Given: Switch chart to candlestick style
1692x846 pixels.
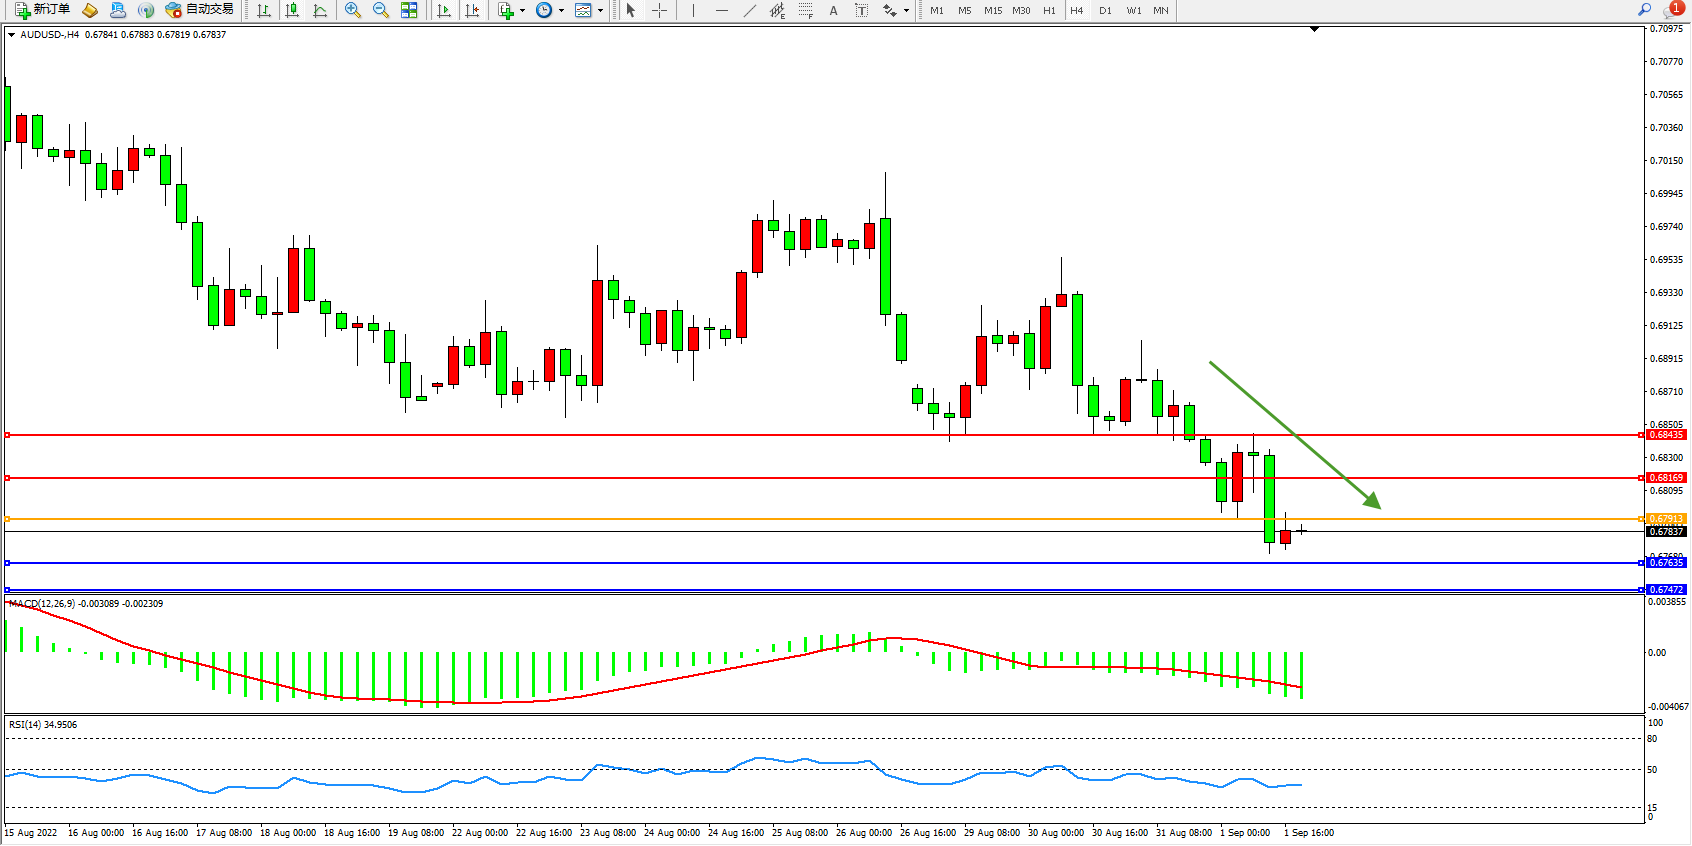Looking at the screenshot, I should pos(292,10).
